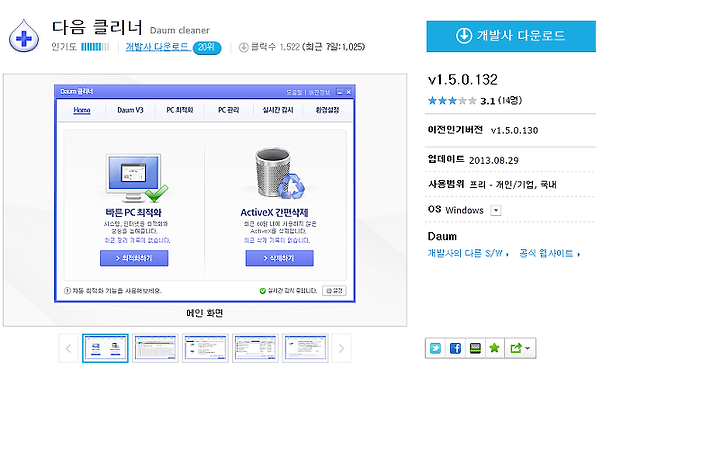
Task: Click the green star favorite icon
Action: [x=495, y=348]
